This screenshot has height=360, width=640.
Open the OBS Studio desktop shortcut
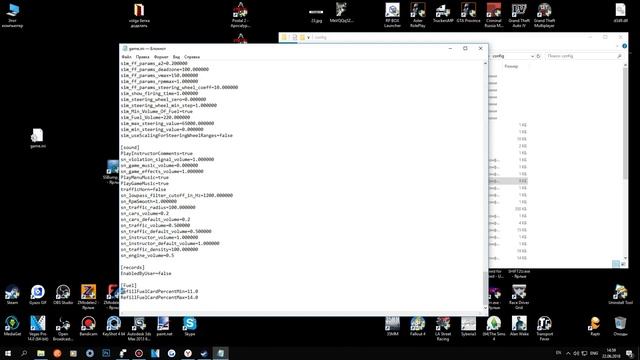63,295
